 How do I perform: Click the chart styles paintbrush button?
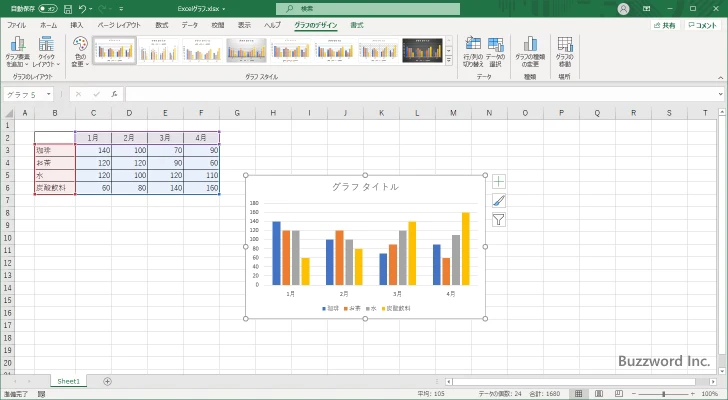tap(499, 200)
